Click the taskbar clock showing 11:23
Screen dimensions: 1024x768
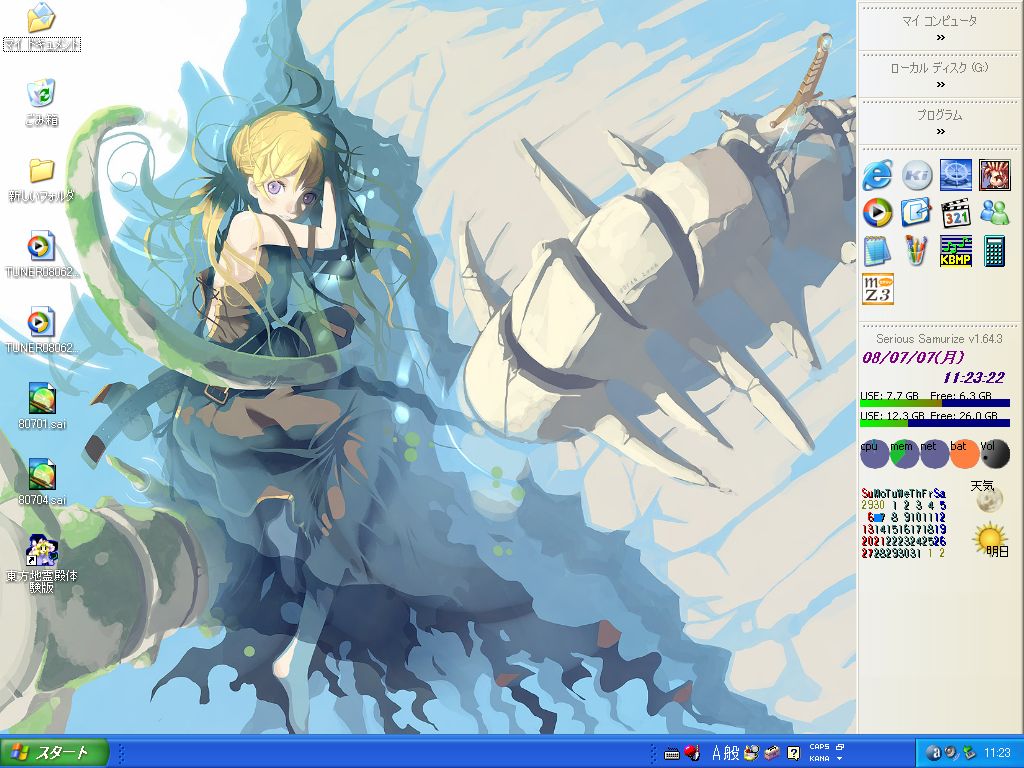click(997, 753)
